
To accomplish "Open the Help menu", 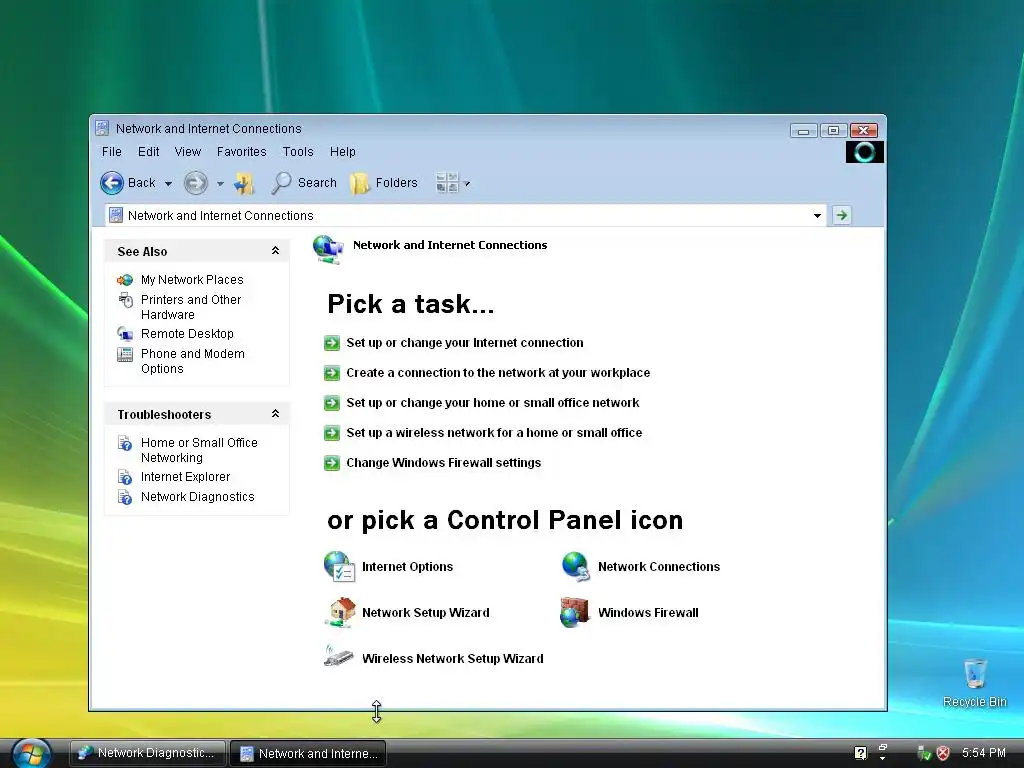I will 342,152.
